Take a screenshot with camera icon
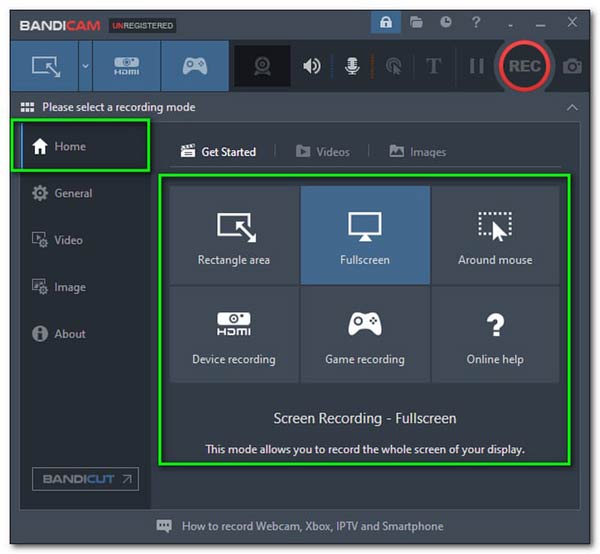 pyautogui.click(x=572, y=66)
